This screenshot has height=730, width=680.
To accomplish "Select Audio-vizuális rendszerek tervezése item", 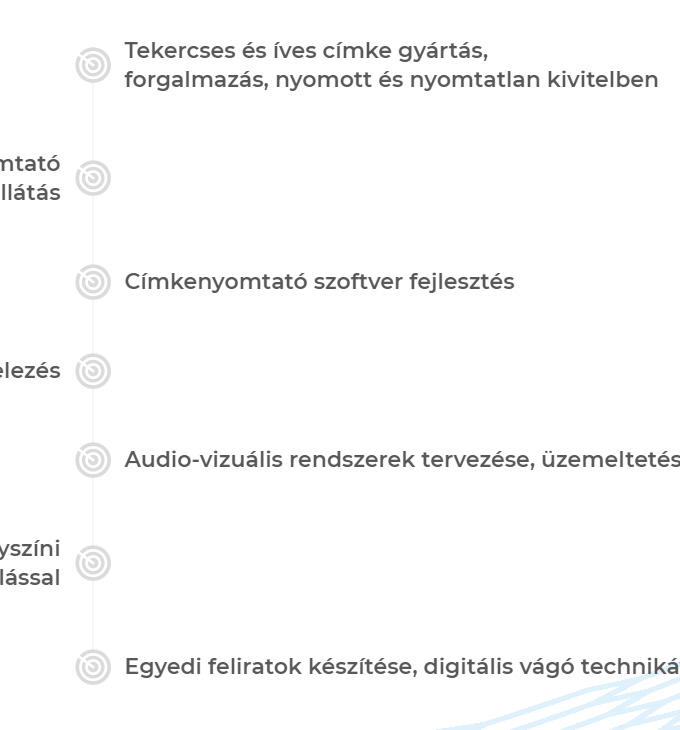I will click(x=402, y=460).
